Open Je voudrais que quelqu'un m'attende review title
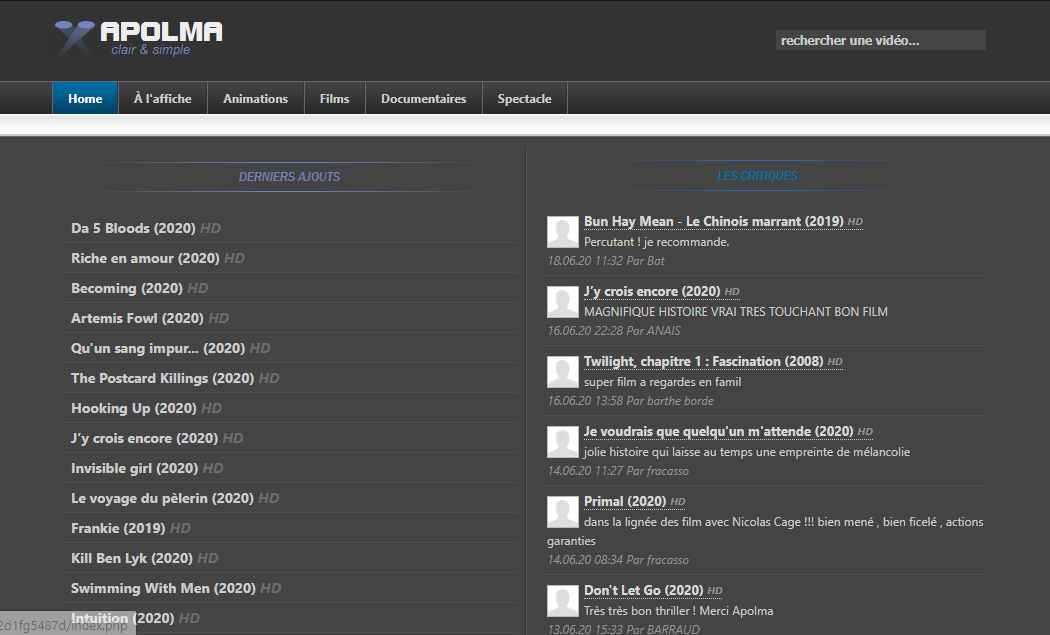 [718, 431]
